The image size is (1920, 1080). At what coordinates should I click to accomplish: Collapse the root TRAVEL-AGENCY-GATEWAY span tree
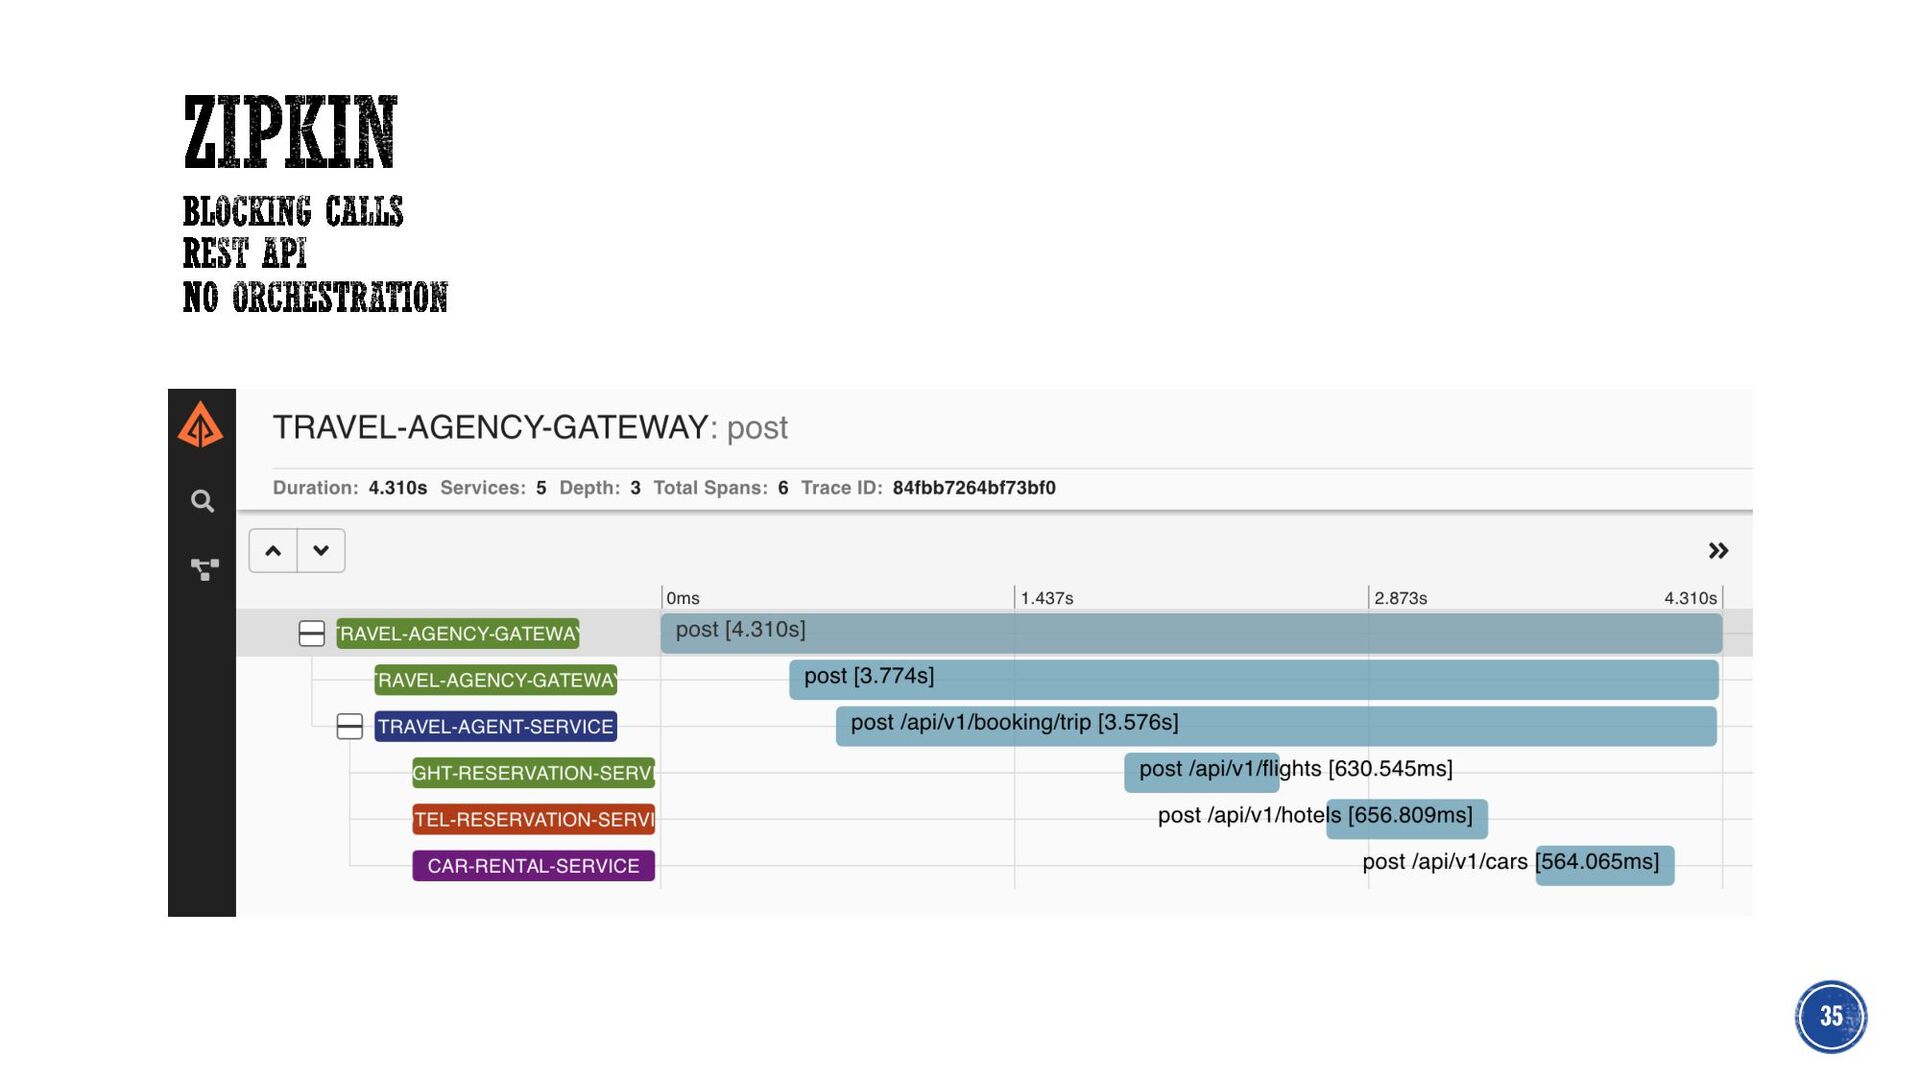[312, 633]
